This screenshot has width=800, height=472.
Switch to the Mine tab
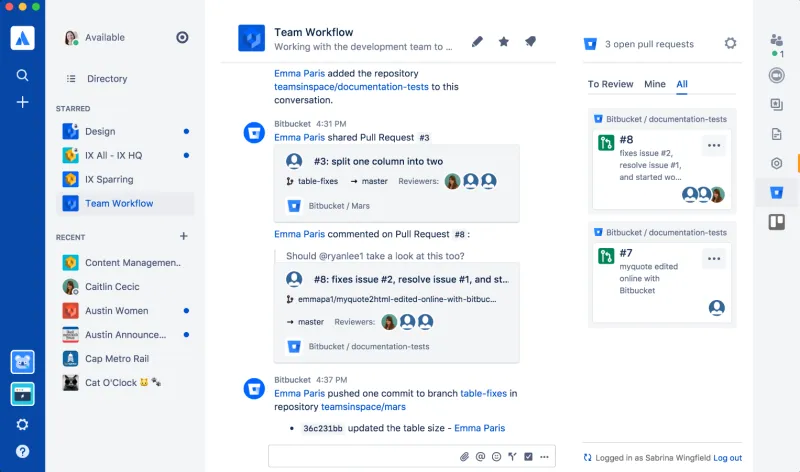click(x=655, y=84)
